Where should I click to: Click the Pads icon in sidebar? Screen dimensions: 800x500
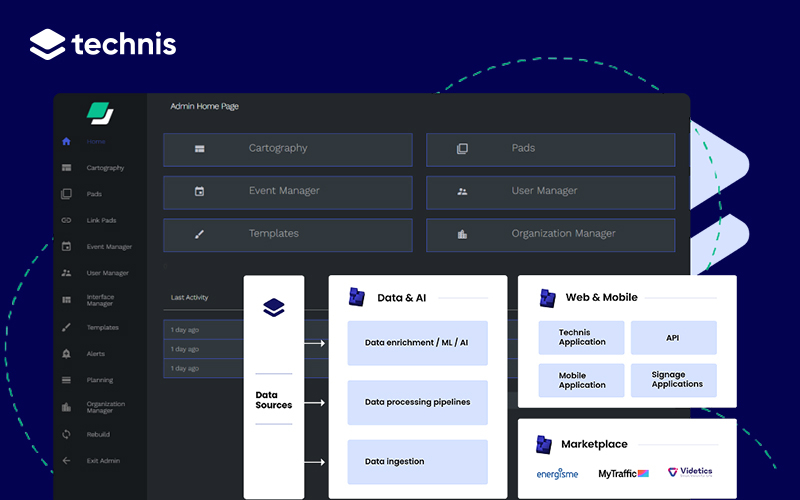tap(66, 194)
